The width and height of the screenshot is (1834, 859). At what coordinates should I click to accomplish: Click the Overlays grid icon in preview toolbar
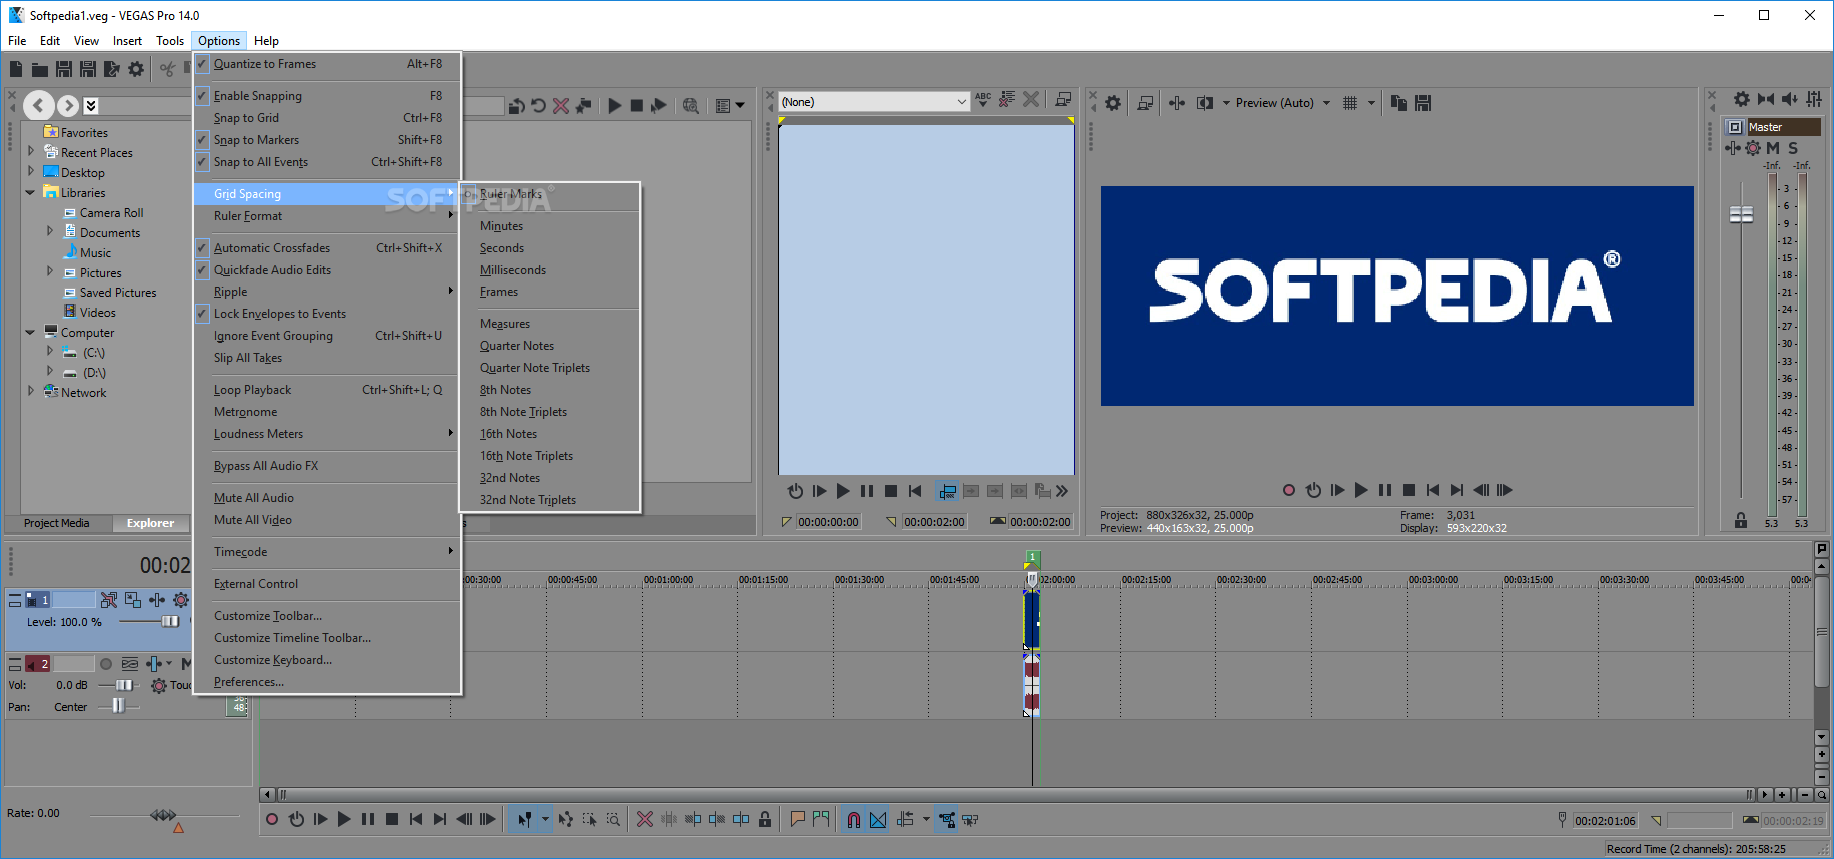(1350, 102)
